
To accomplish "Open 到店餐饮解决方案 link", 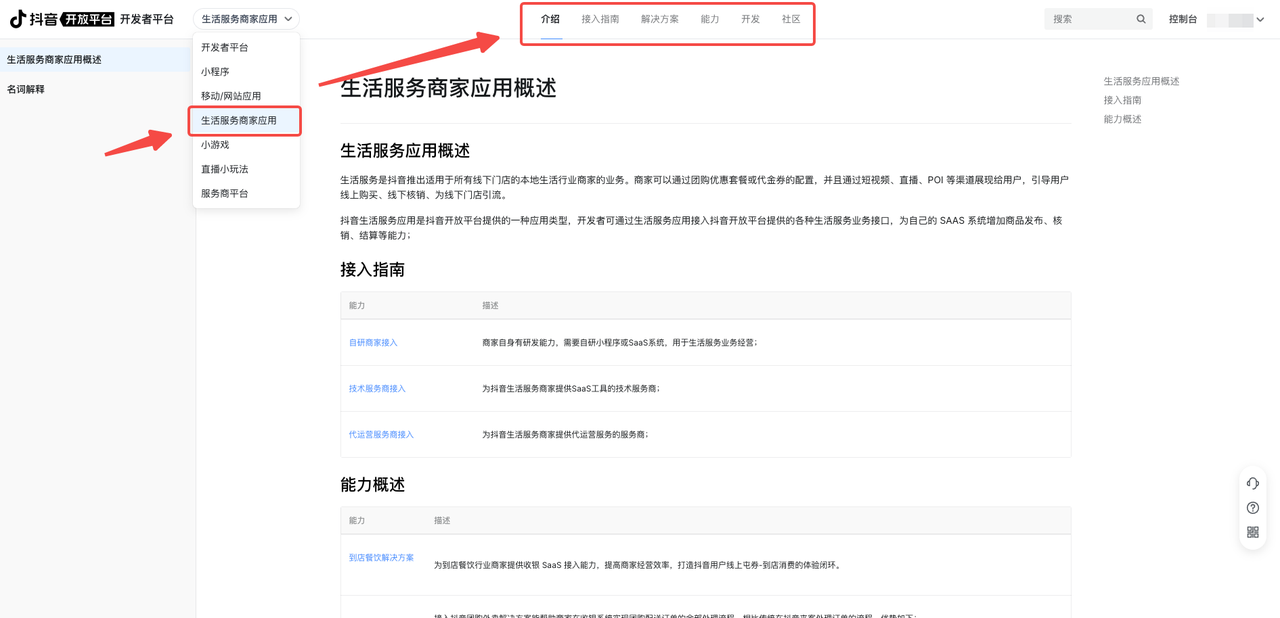I will coord(381,558).
